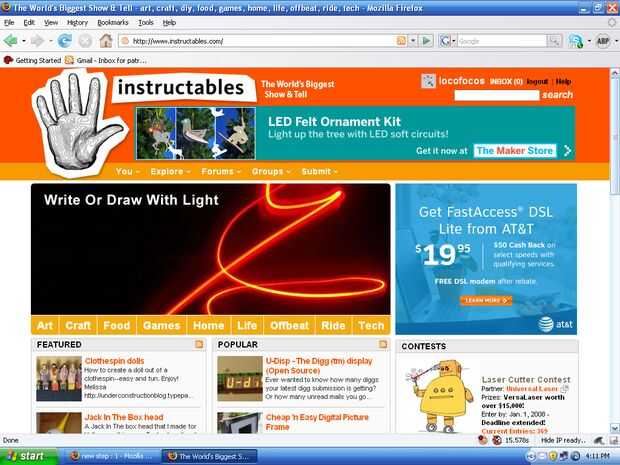This screenshot has width=620, height=465.
Task: Open the INBOX (0) link
Action: coord(506,81)
